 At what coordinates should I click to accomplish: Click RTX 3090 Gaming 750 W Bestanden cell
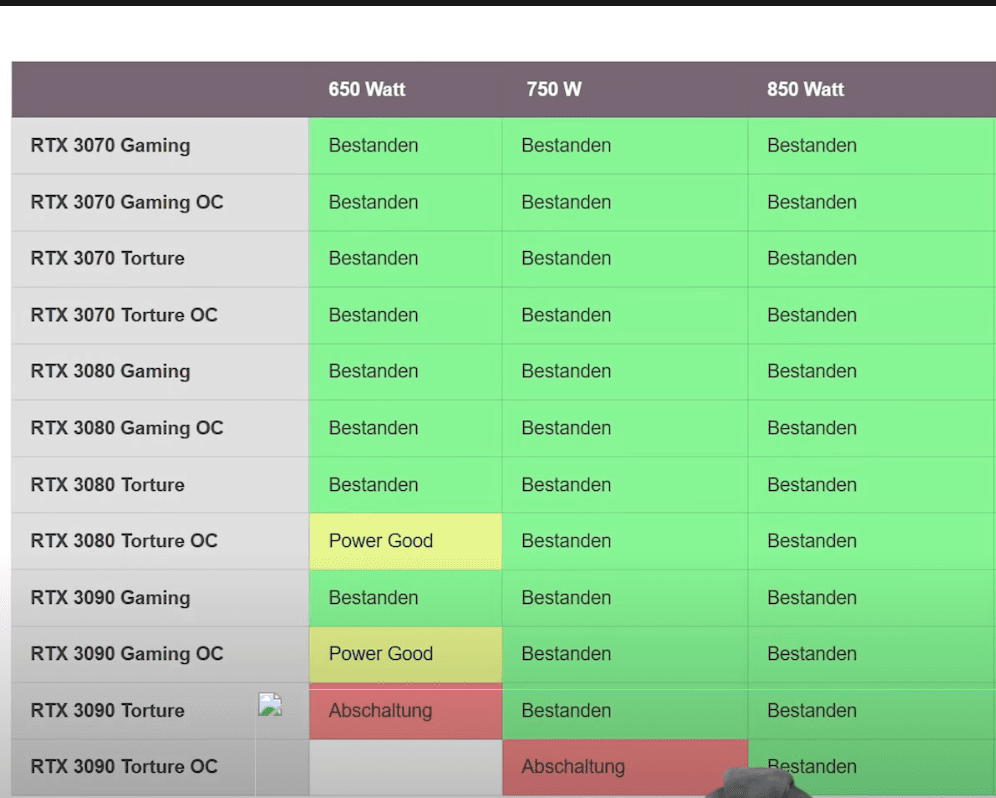(625, 598)
